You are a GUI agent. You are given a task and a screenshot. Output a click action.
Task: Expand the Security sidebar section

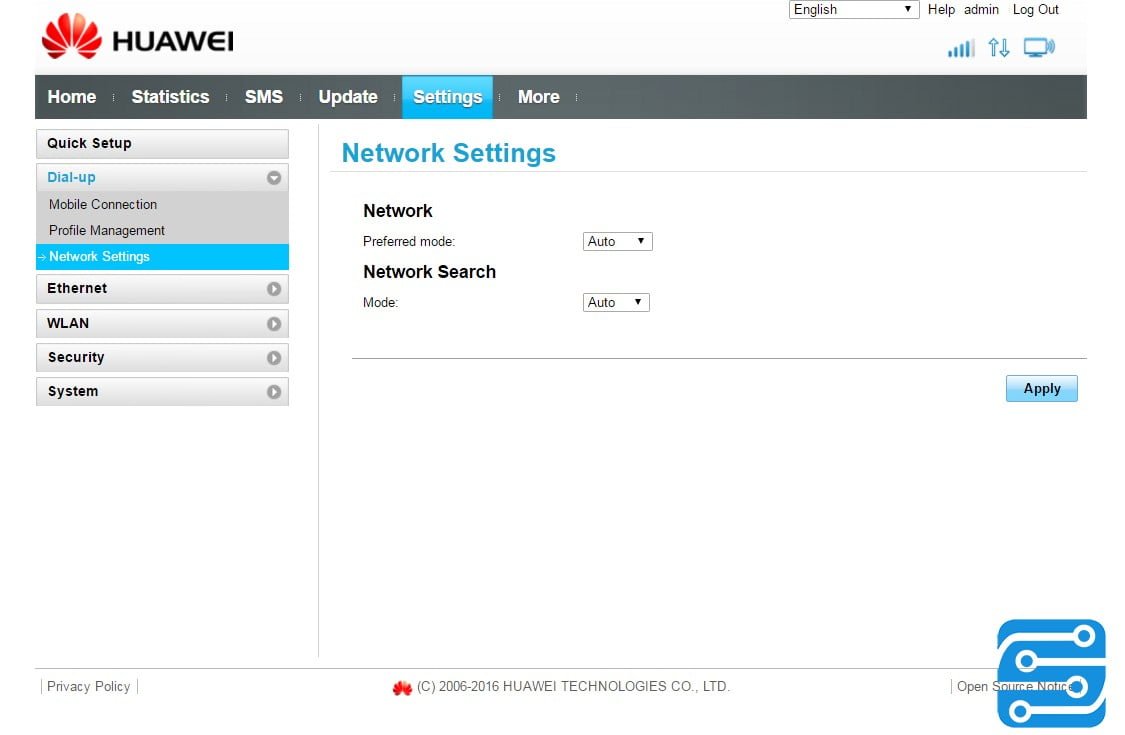(273, 358)
